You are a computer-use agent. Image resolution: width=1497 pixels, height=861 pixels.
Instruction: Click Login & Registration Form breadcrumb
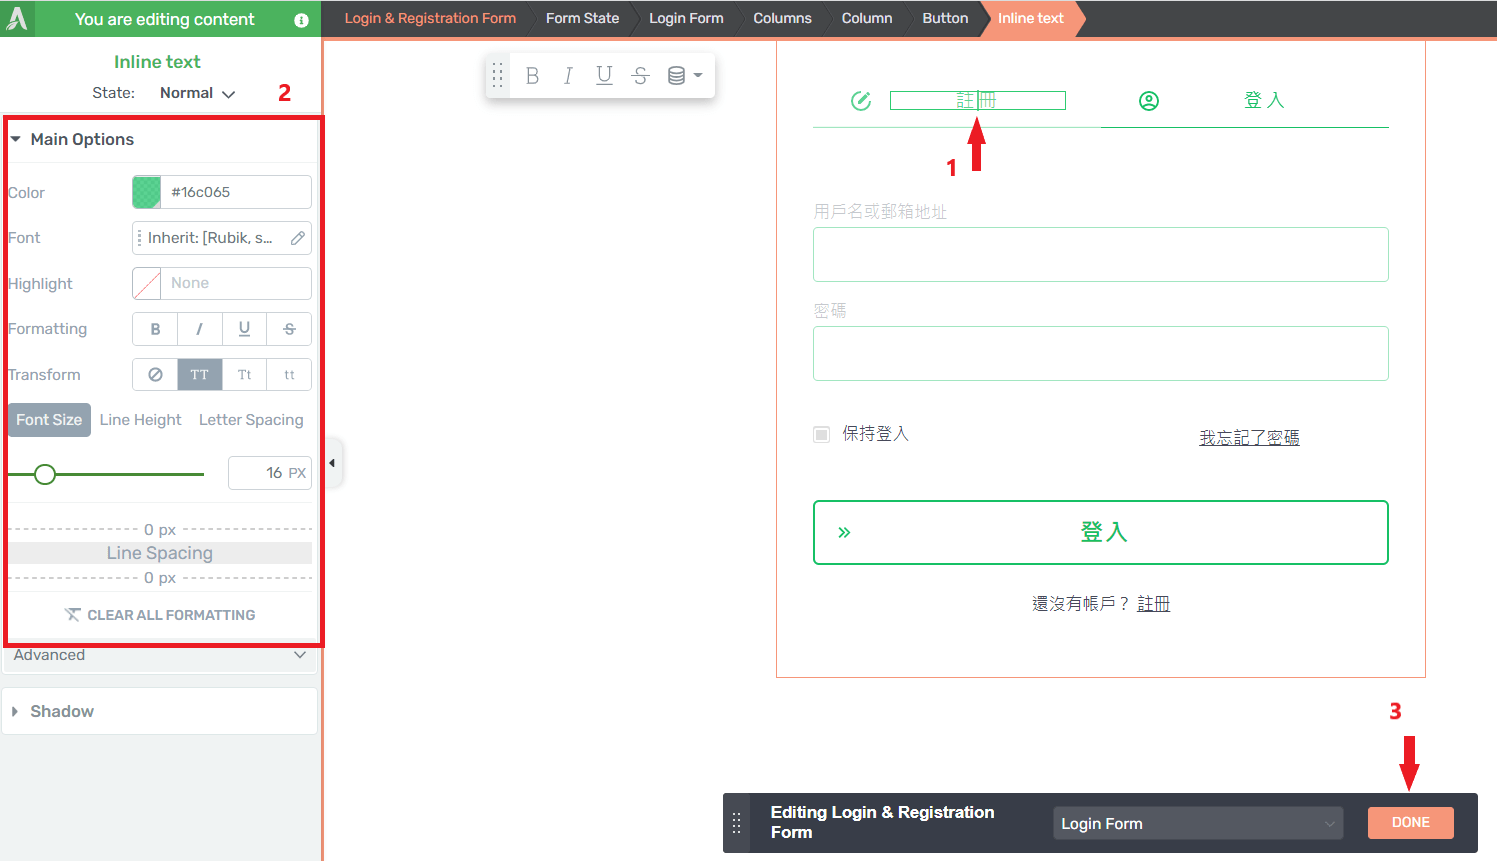pos(430,19)
